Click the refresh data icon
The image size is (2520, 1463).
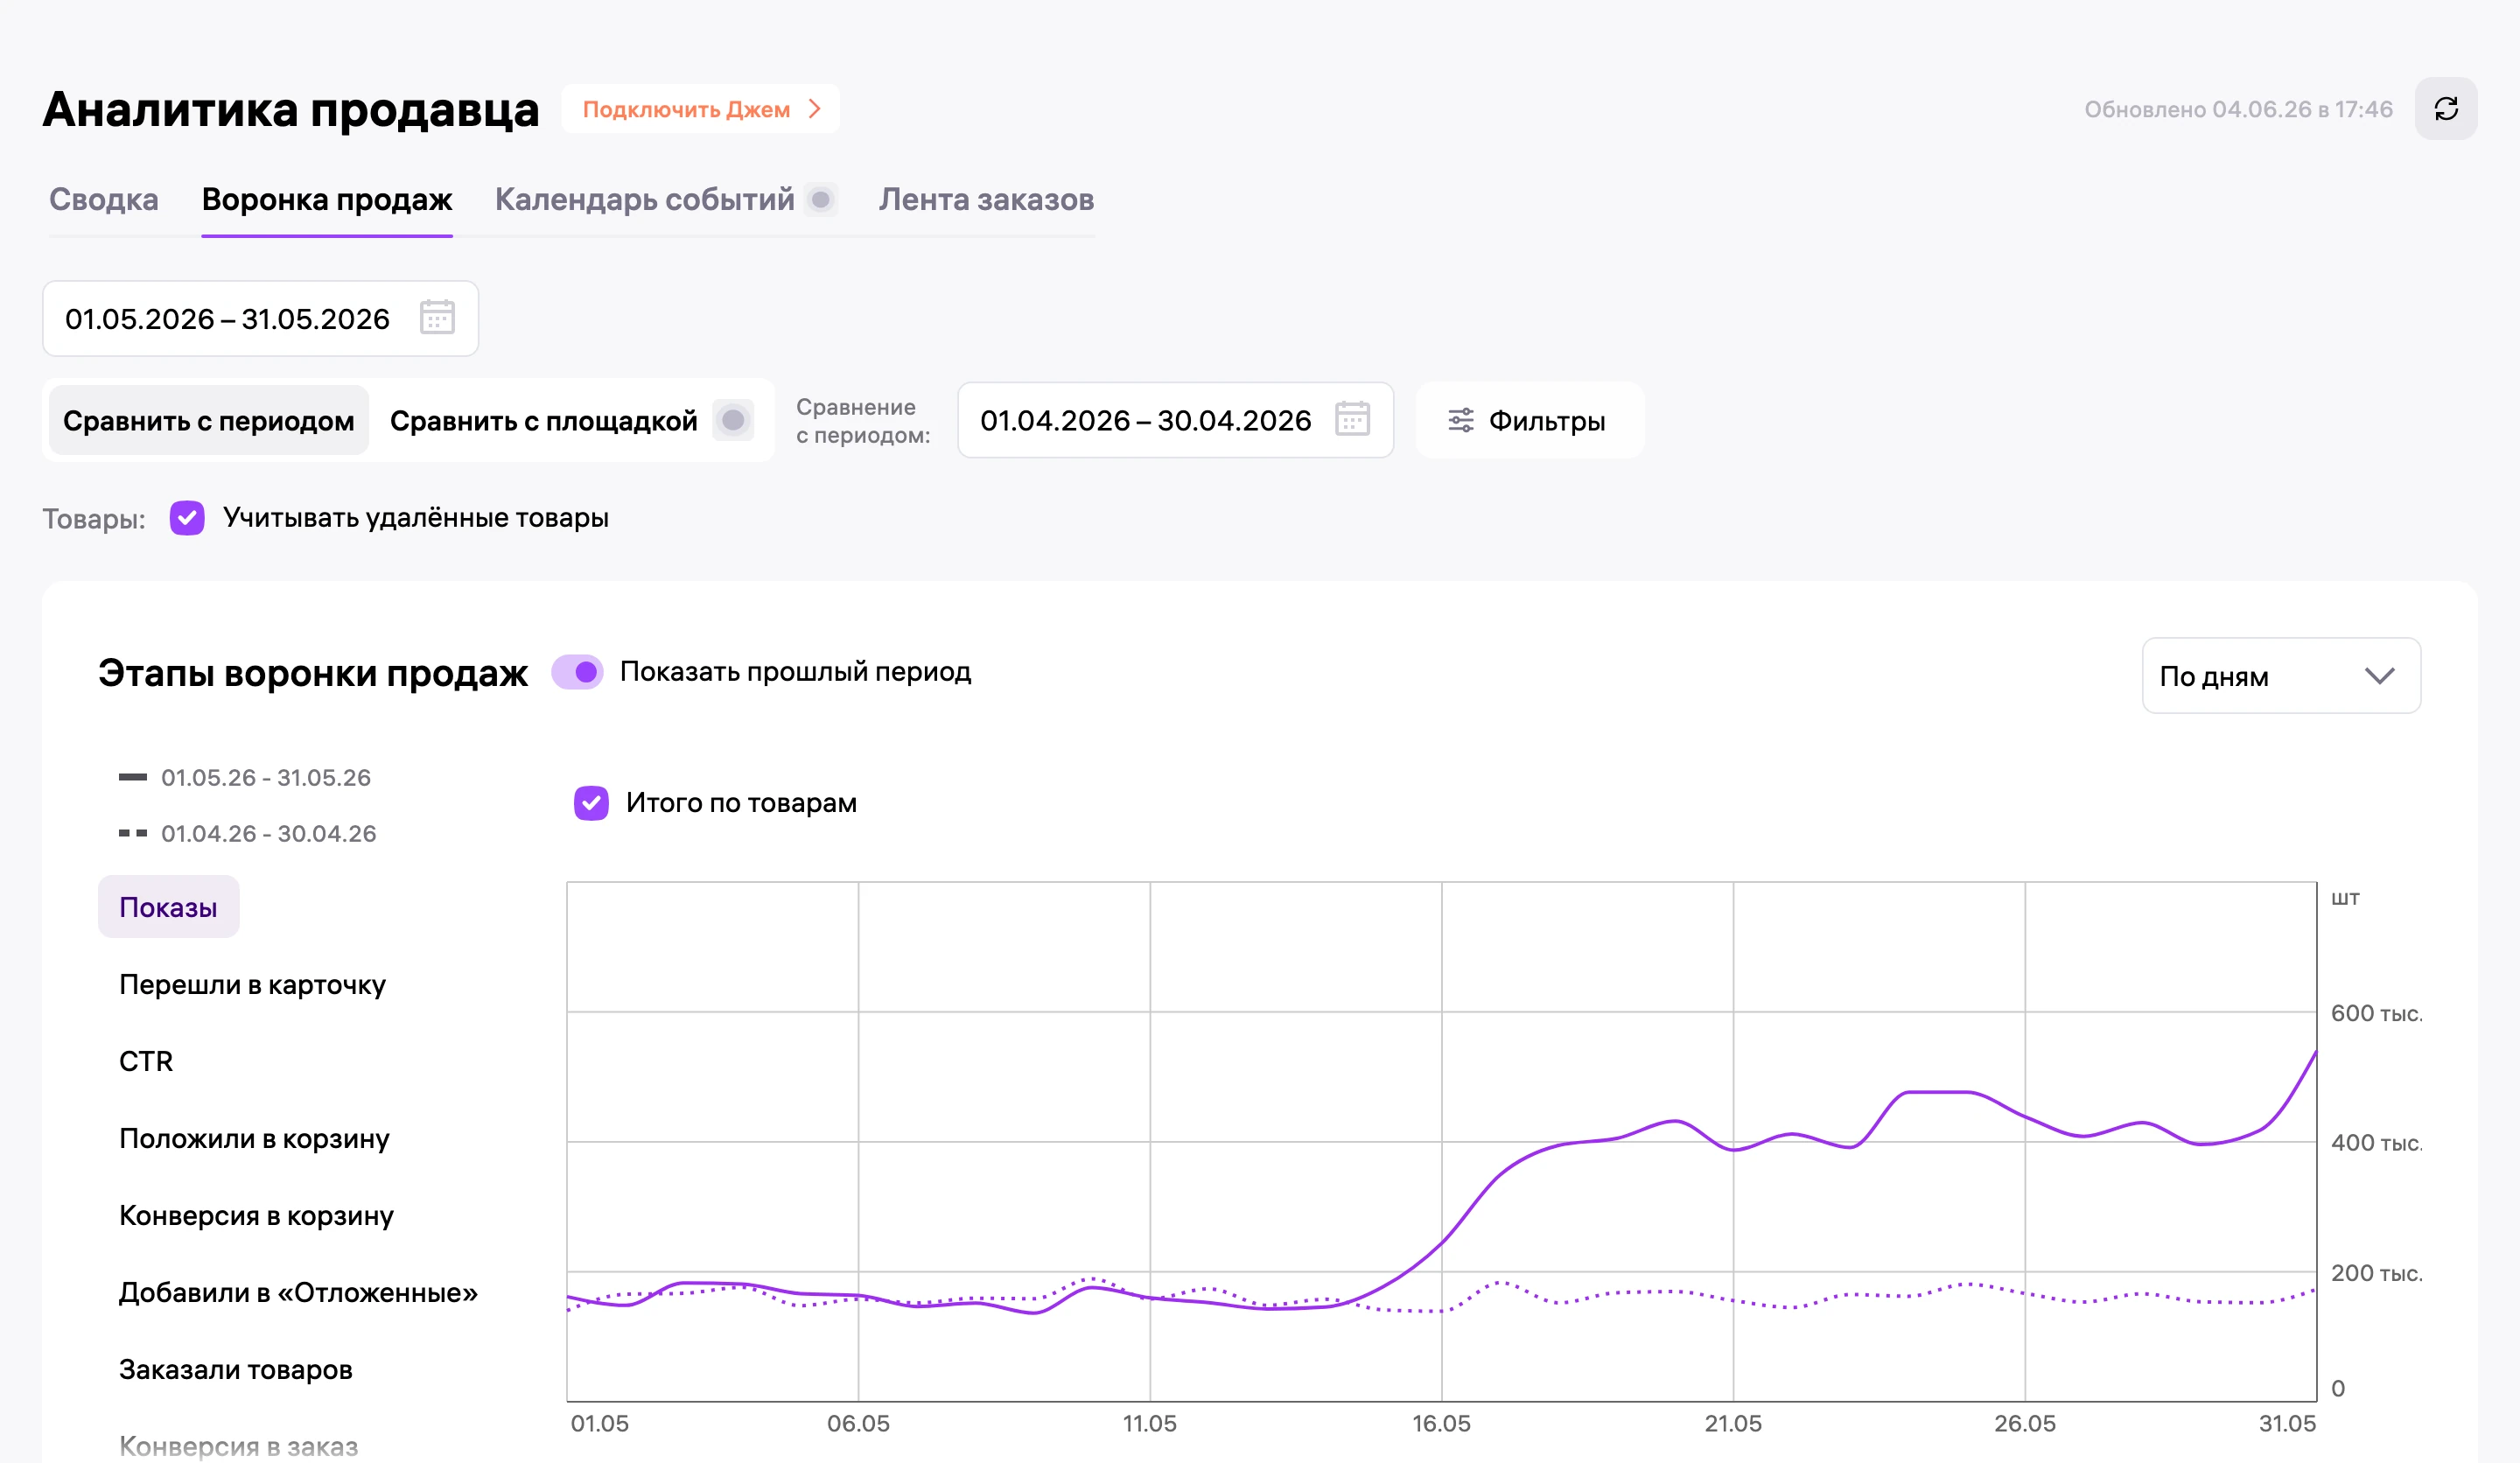click(2445, 109)
